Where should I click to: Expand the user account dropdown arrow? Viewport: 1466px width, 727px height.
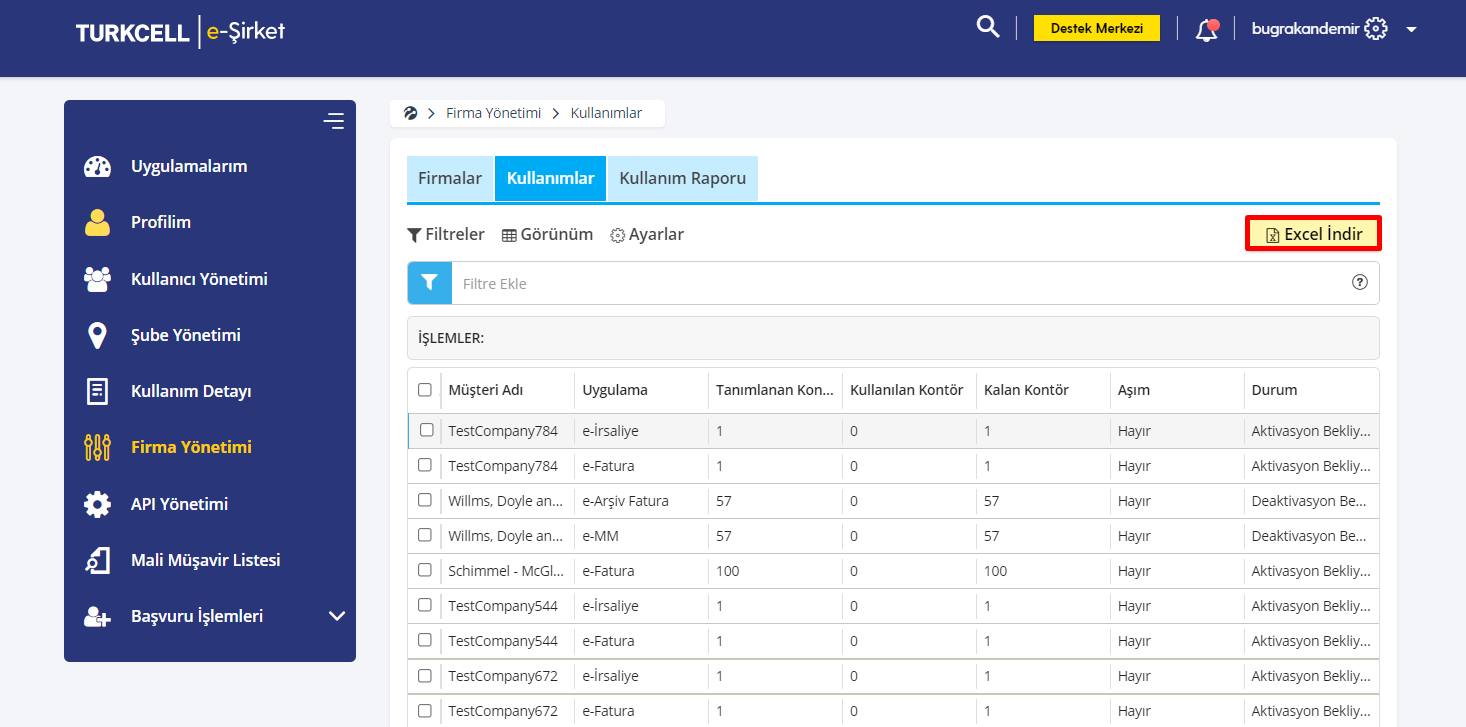[1411, 30]
